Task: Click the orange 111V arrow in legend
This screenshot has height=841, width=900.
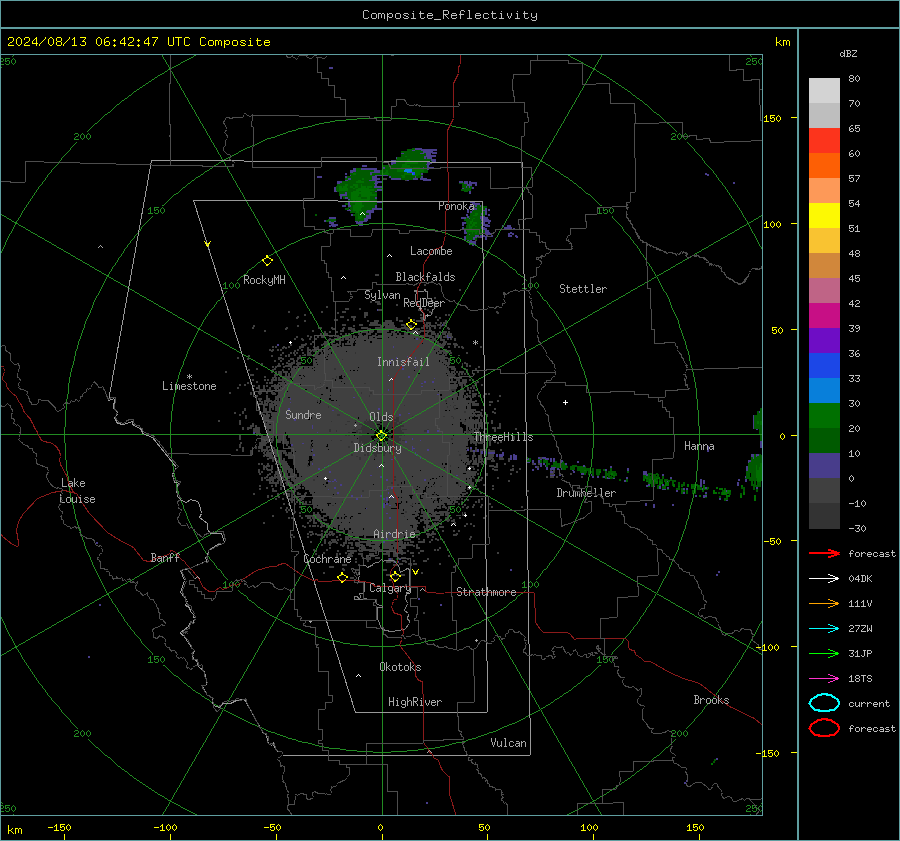Action: coord(824,603)
